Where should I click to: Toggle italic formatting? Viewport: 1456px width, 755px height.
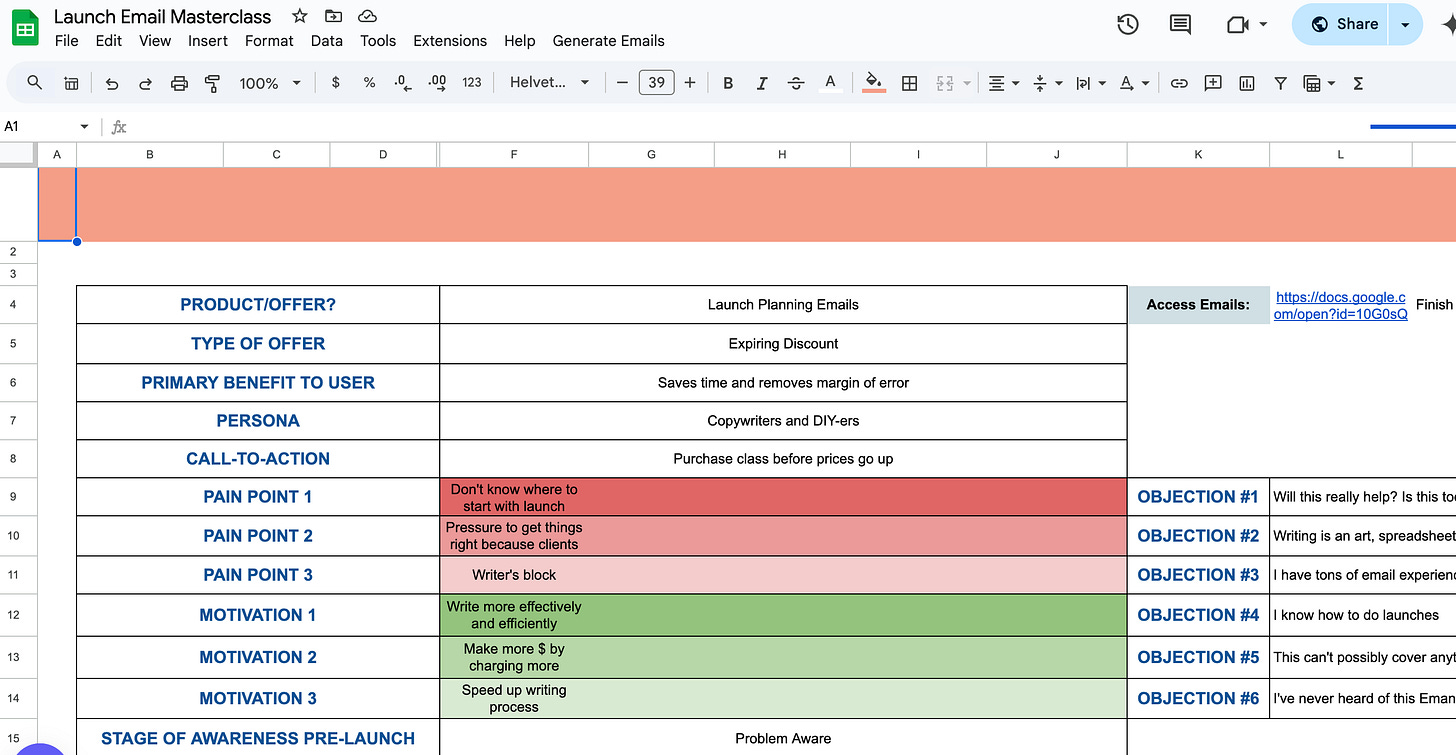coord(762,83)
